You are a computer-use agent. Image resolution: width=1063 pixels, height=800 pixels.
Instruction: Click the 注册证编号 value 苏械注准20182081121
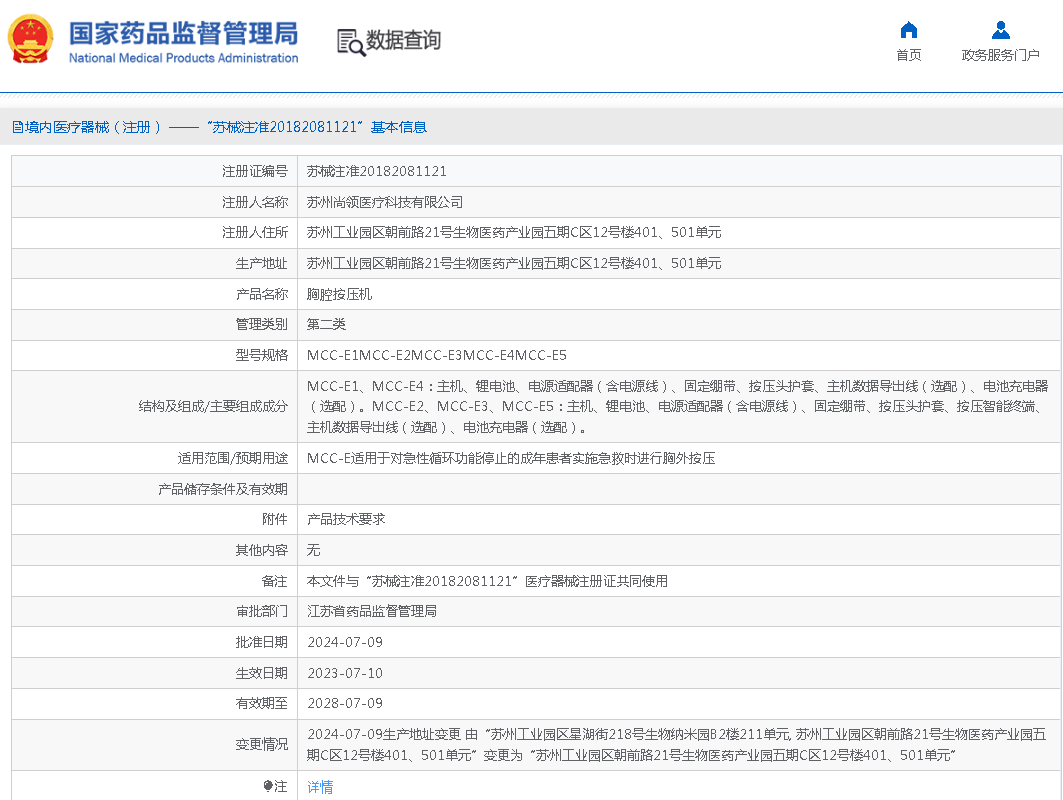pos(376,172)
